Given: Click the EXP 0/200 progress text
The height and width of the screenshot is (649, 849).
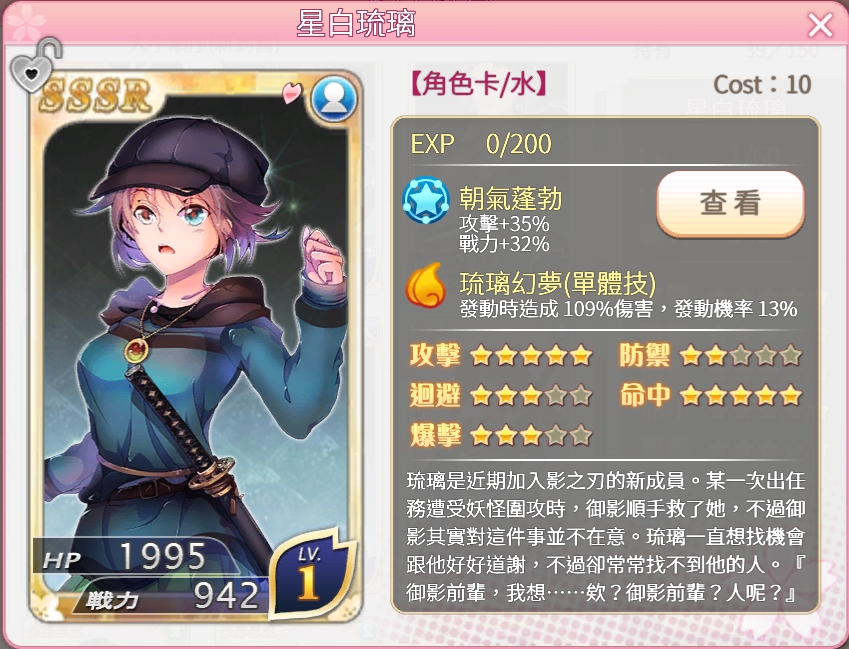Looking at the screenshot, I should 481,143.
